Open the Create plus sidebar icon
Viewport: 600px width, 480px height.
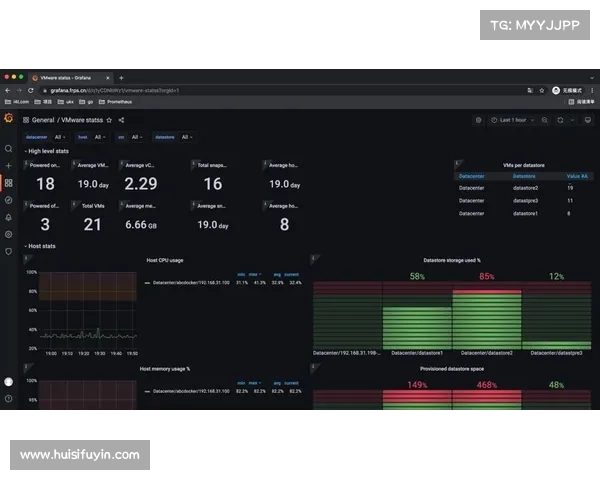coord(8,166)
